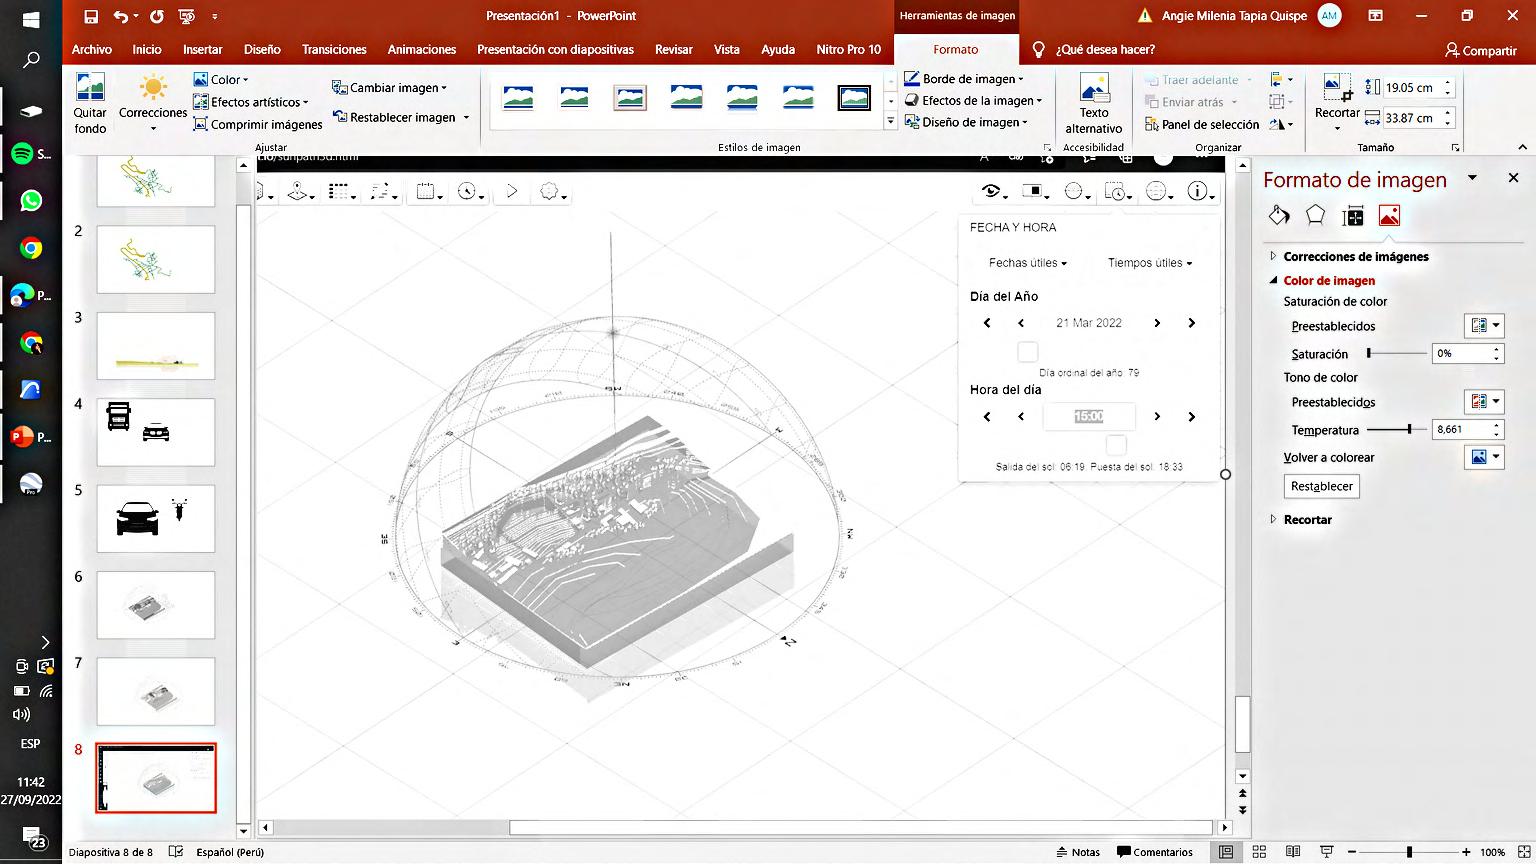Click the Saturación slider

click(x=1397, y=353)
